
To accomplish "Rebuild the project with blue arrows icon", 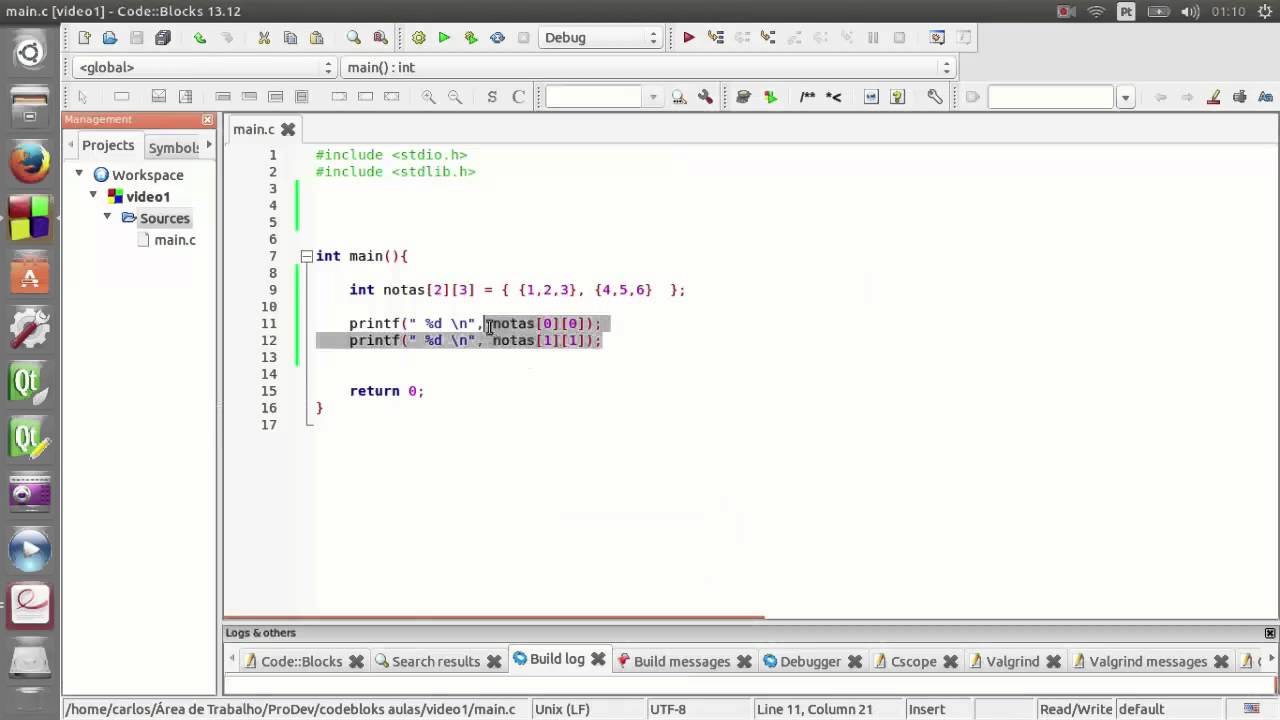I will (497, 38).
